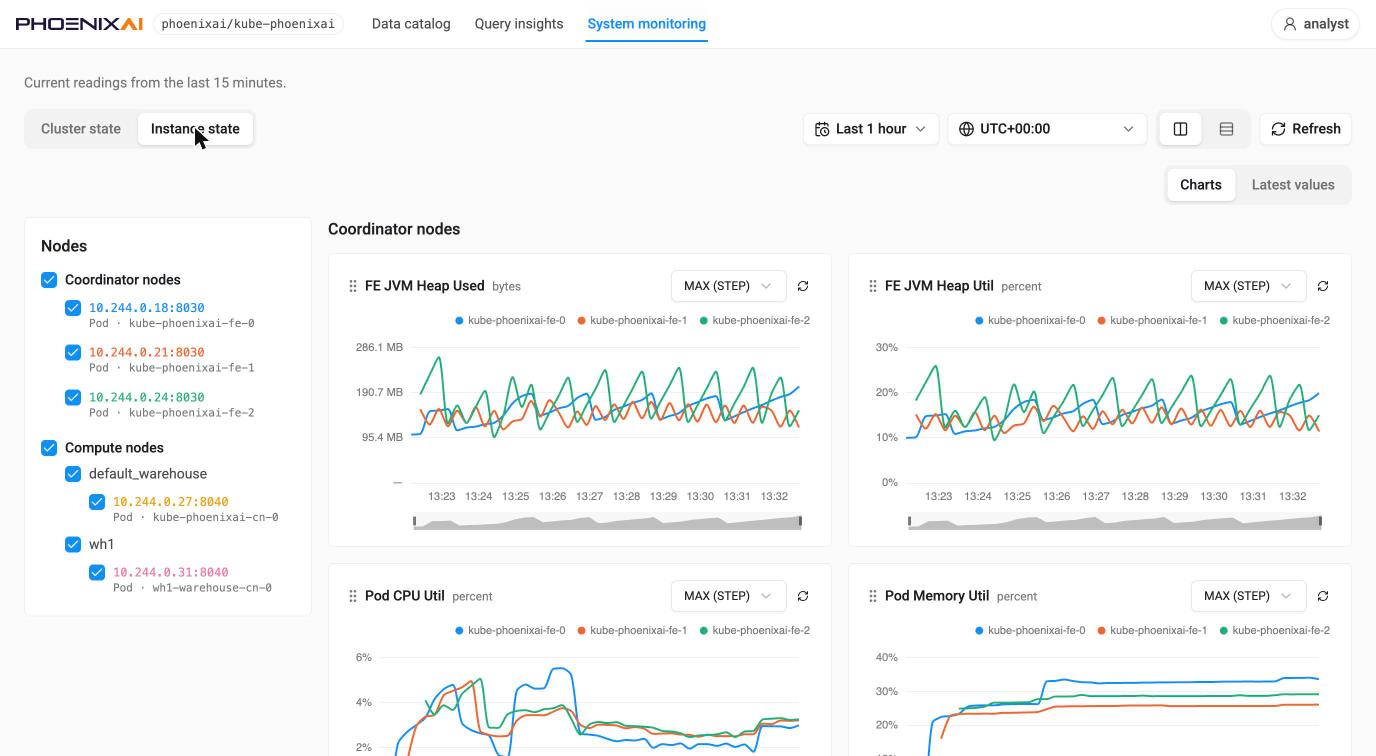Switch to Cluster state tab
This screenshot has width=1376, height=756.
(81, 129)
